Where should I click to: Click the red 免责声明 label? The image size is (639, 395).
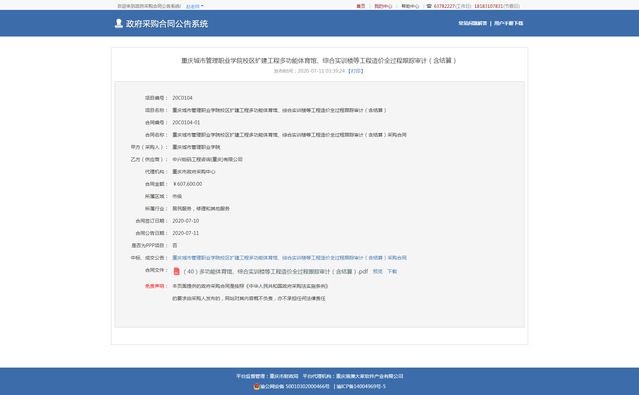156,286
